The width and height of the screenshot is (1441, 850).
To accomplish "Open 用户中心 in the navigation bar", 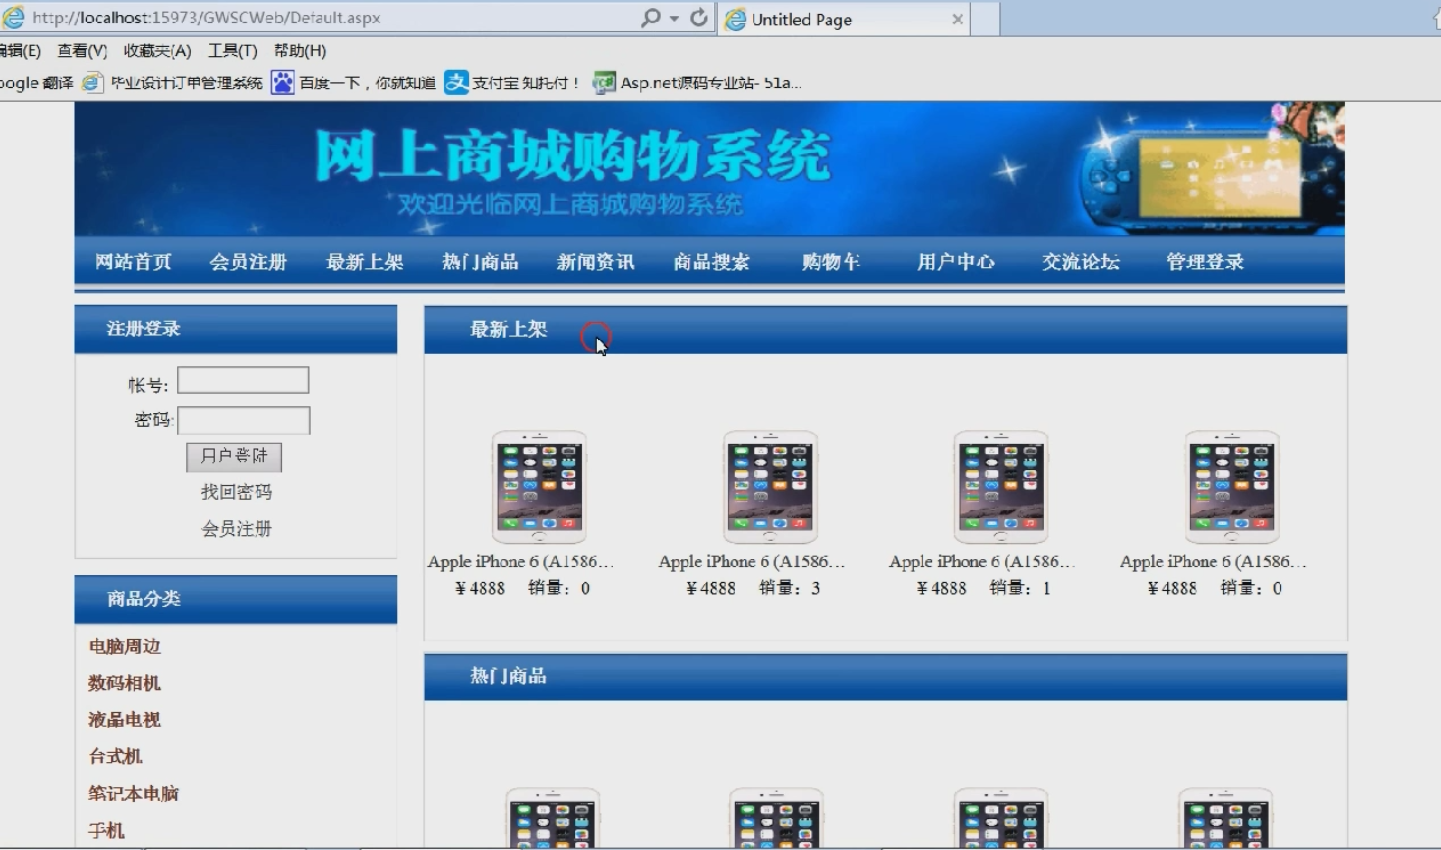I will coord(956,262).
